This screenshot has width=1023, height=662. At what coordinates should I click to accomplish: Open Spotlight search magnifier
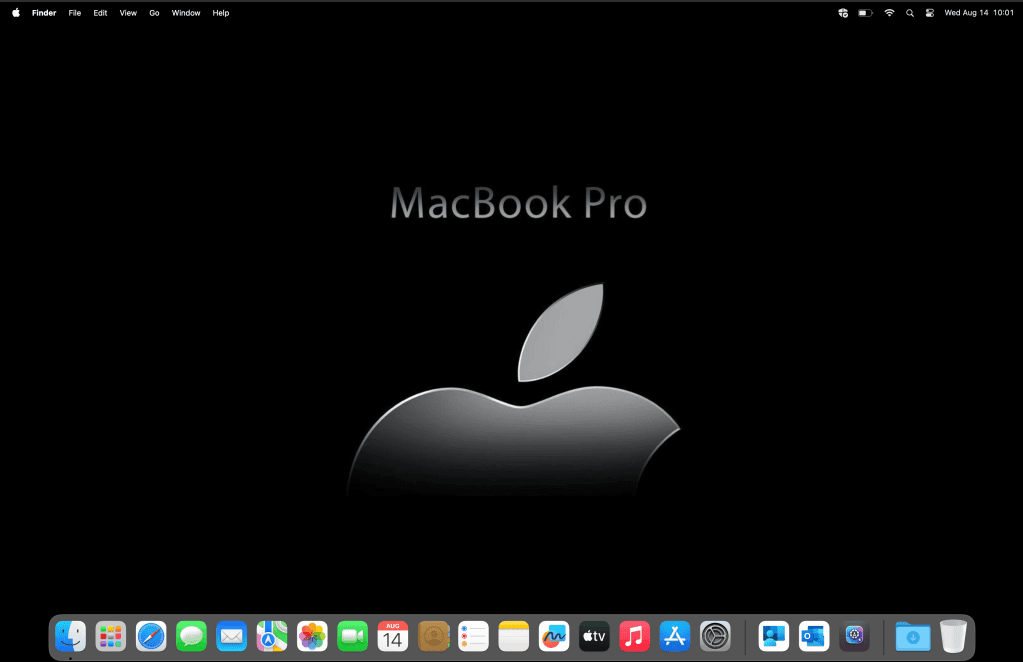coord(909,13)
